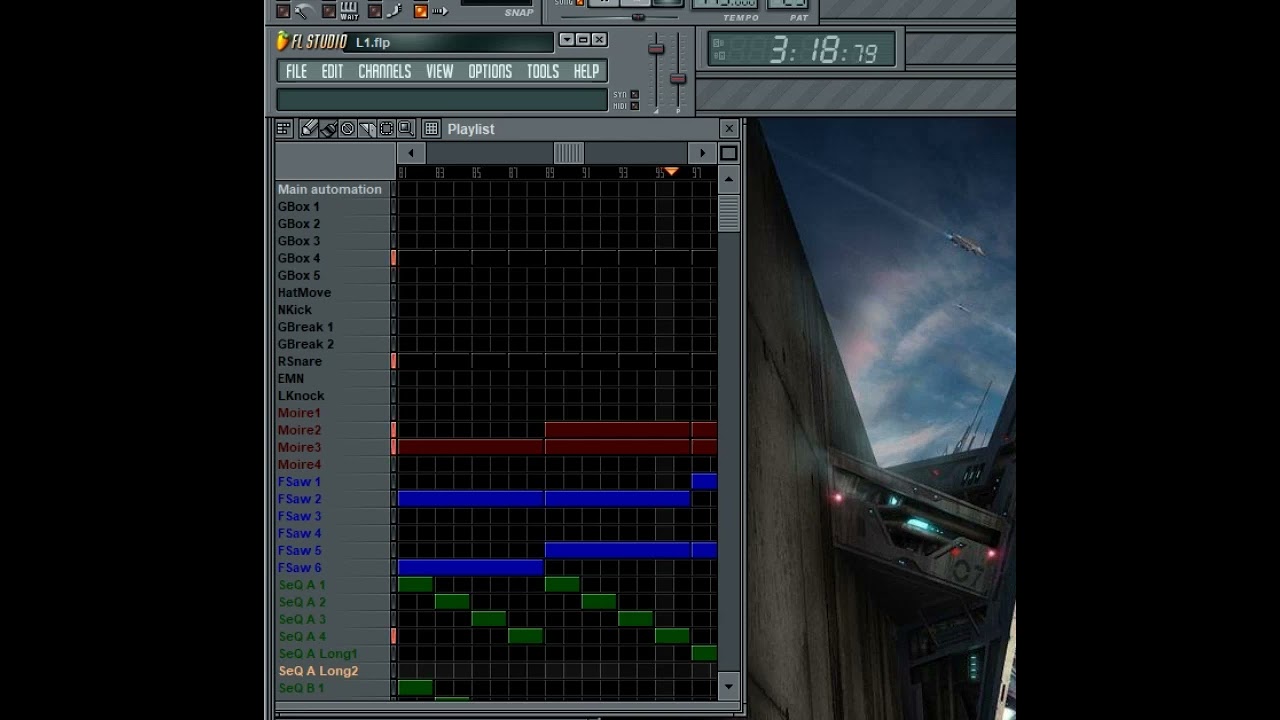The height and width of the screenshot is (720, 1280).
Task: Click the FSaw 6 blue pattern block
Action: (x=471, y=568)
